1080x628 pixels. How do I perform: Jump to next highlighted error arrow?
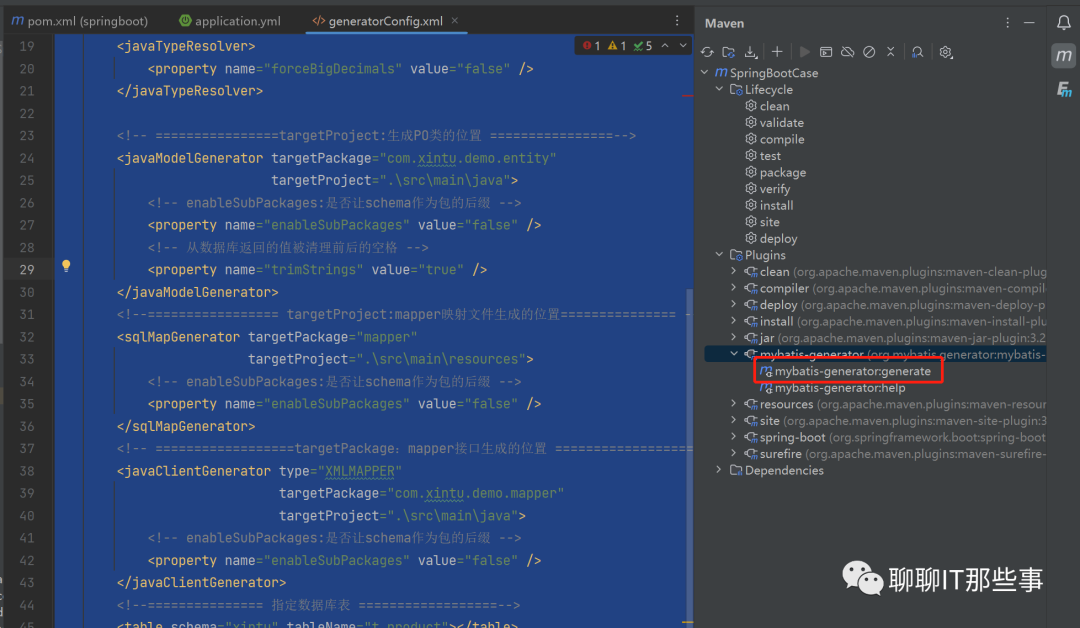[683, 46]
